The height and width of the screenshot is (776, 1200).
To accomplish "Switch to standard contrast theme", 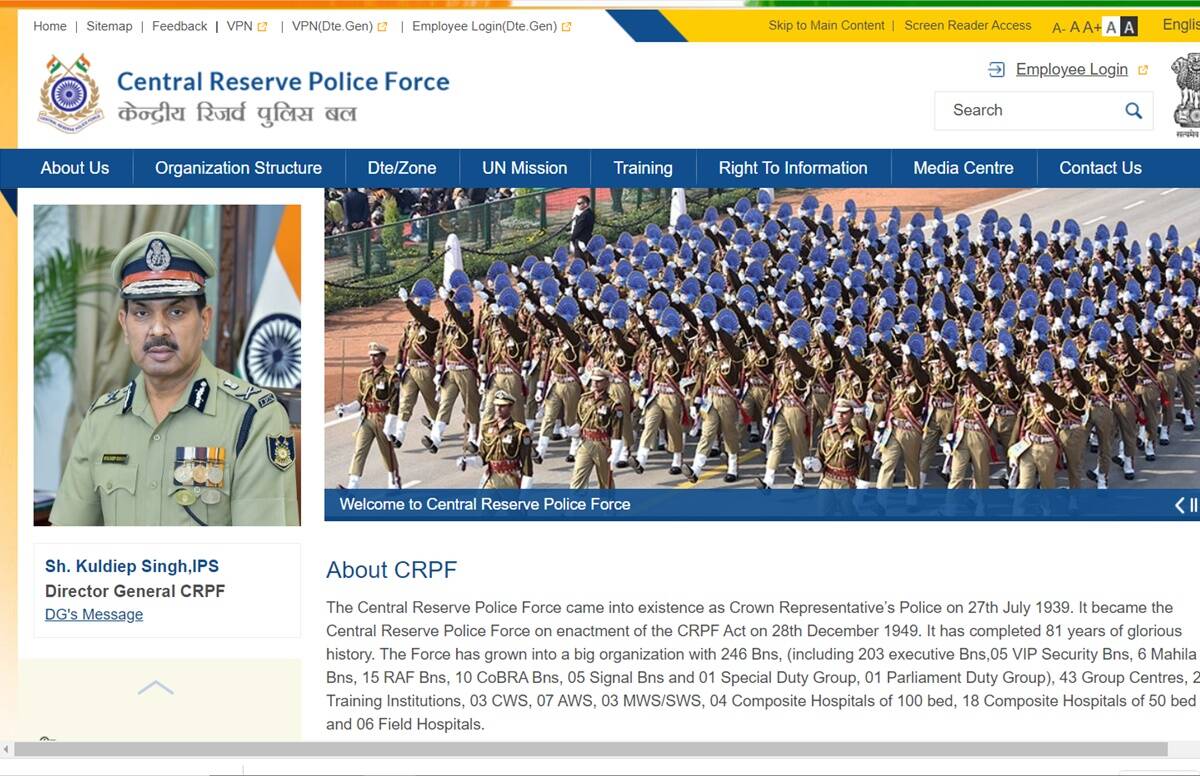I will point(1111,24).
